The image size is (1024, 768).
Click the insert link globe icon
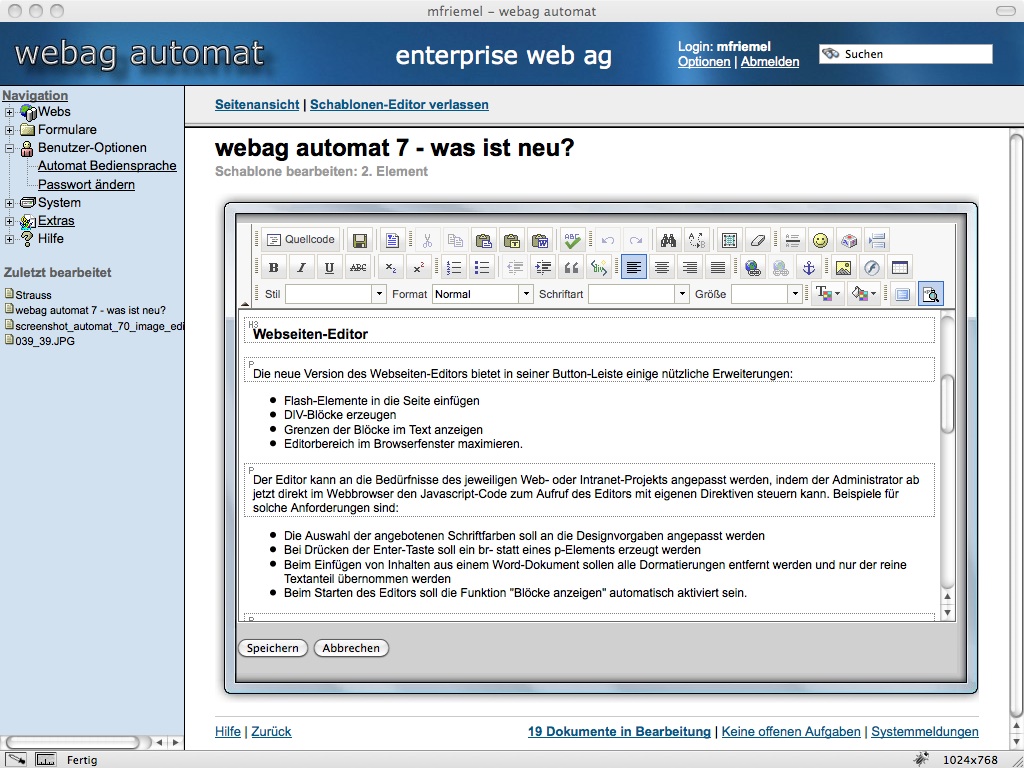pos(753,267)
